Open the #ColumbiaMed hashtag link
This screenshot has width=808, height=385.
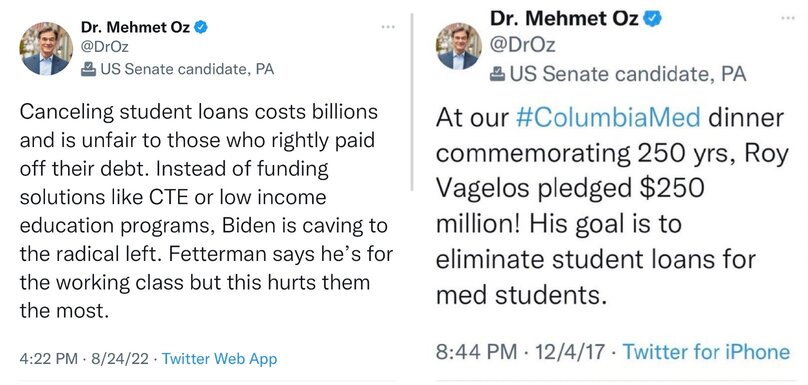[608, 118]
